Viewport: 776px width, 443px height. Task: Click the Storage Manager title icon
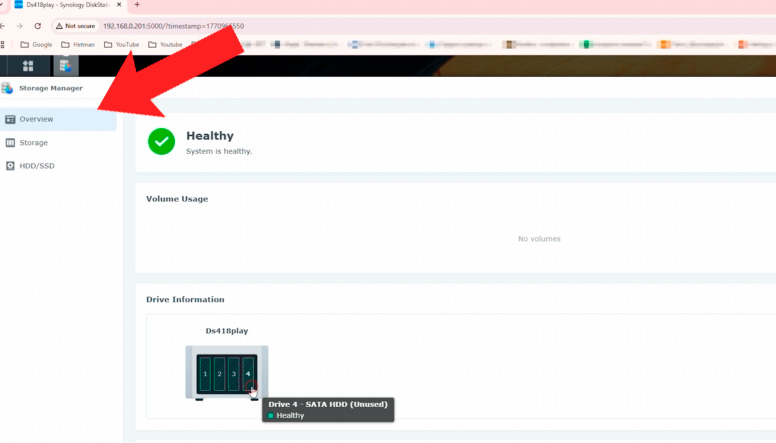[7, 88]
